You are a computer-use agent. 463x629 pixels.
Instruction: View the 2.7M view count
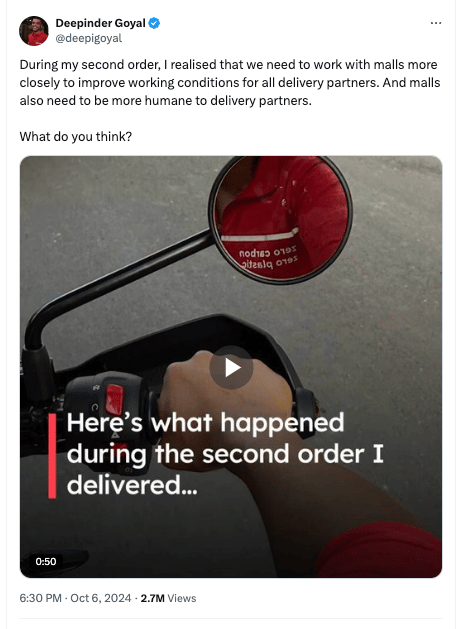pyautogui.click(x=152, y=598)
